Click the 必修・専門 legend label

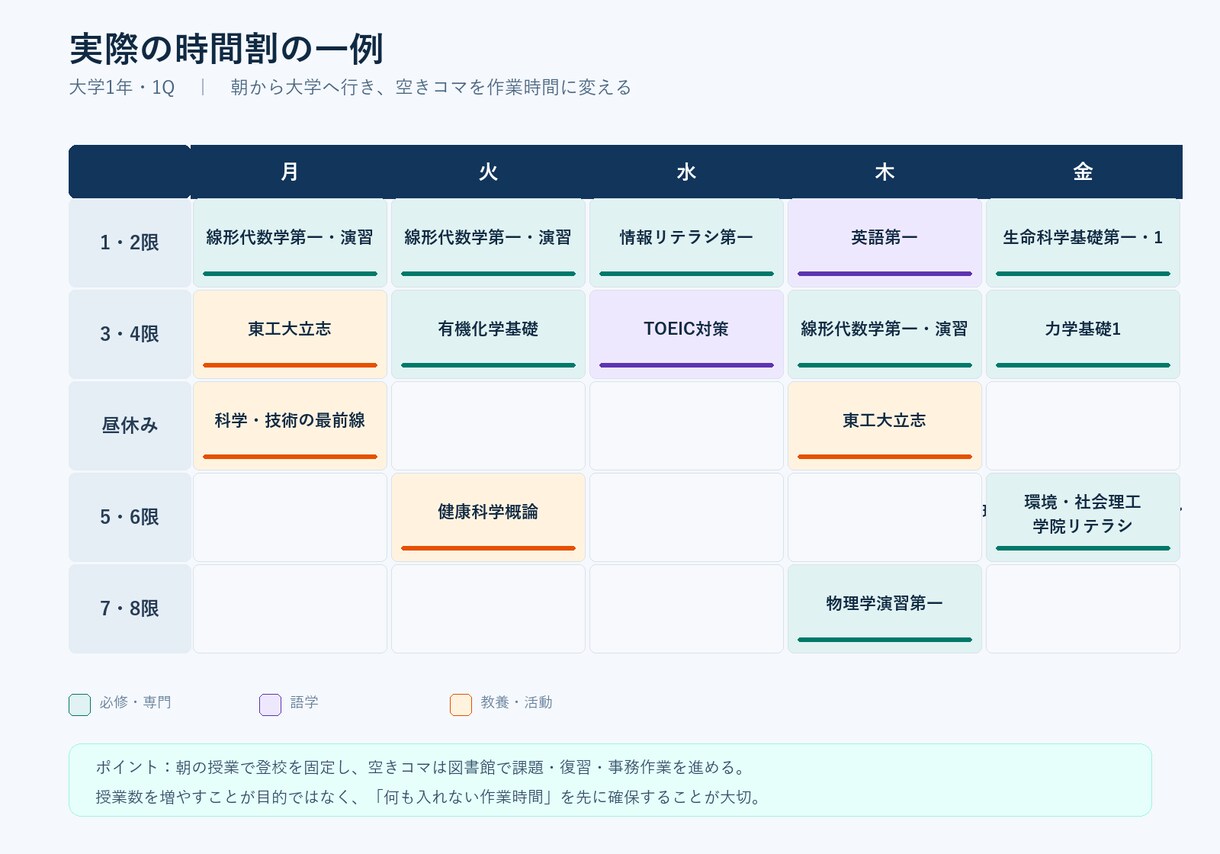[x=135, y=703]
